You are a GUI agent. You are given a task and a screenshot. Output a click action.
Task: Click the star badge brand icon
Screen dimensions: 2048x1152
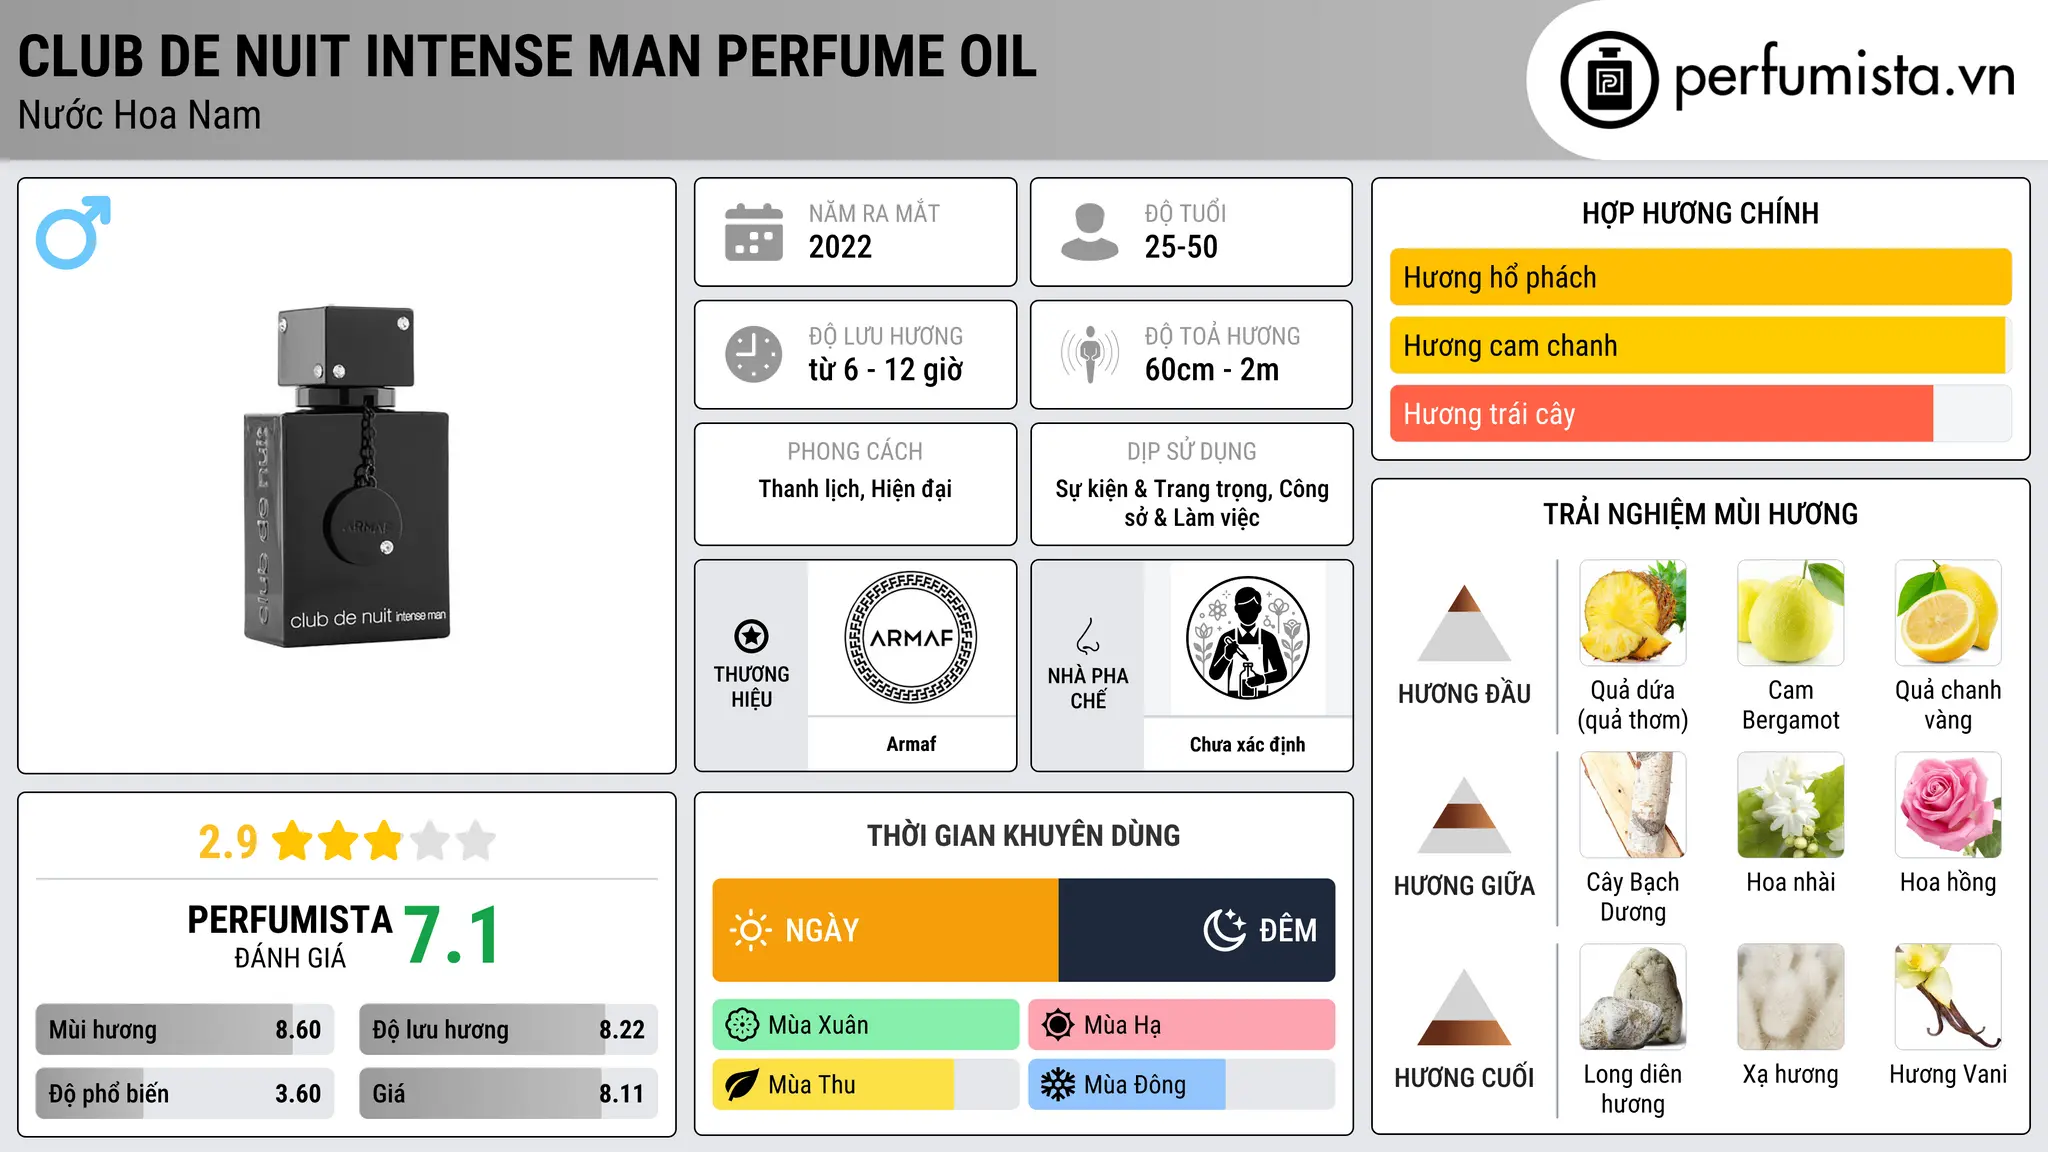point(751,636)
